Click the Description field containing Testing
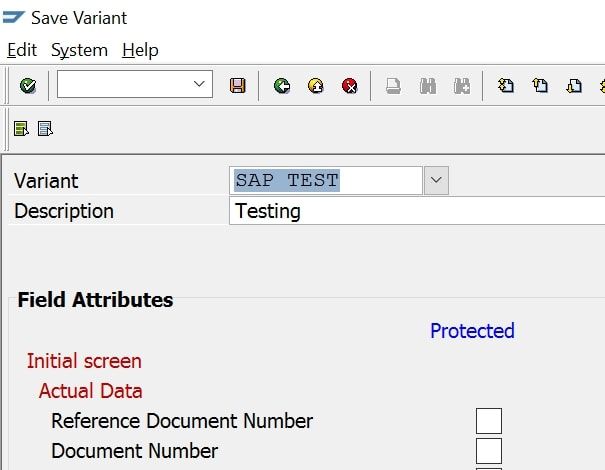 click(417, 211)
